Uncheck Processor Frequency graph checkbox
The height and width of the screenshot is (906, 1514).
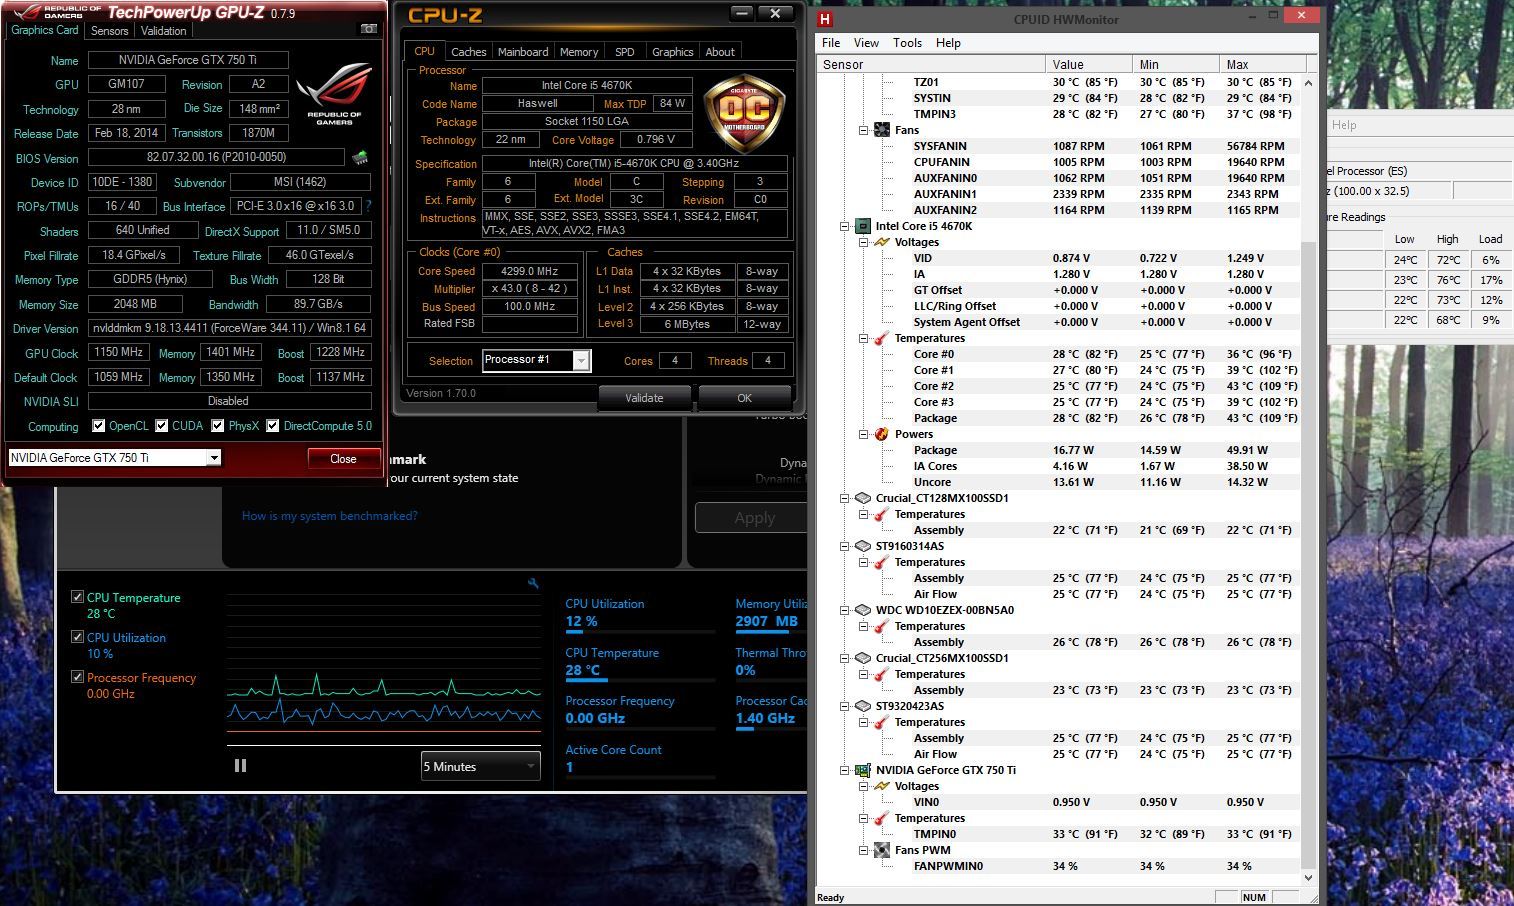77,677
